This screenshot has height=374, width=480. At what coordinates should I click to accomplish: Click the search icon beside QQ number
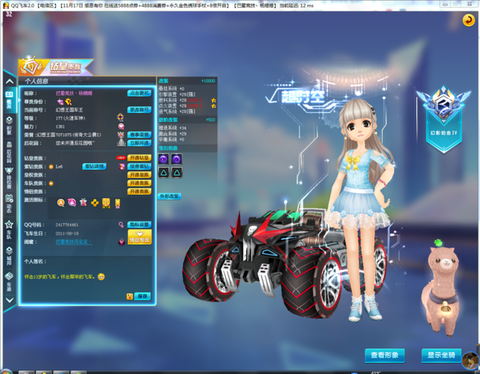[121, 225]
